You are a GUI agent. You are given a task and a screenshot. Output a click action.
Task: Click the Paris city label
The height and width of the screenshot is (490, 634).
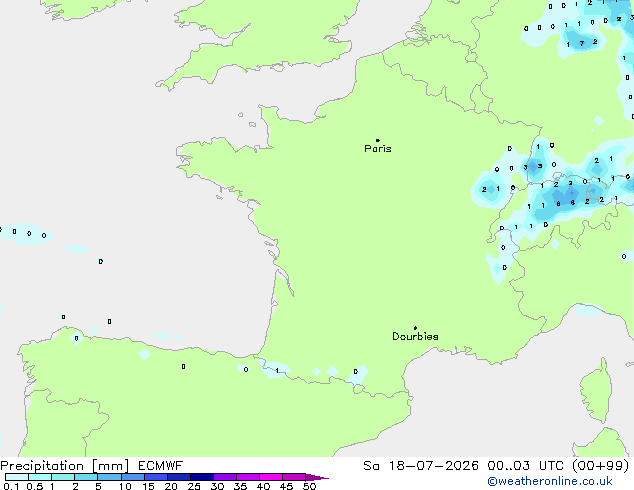click(378, 149)
